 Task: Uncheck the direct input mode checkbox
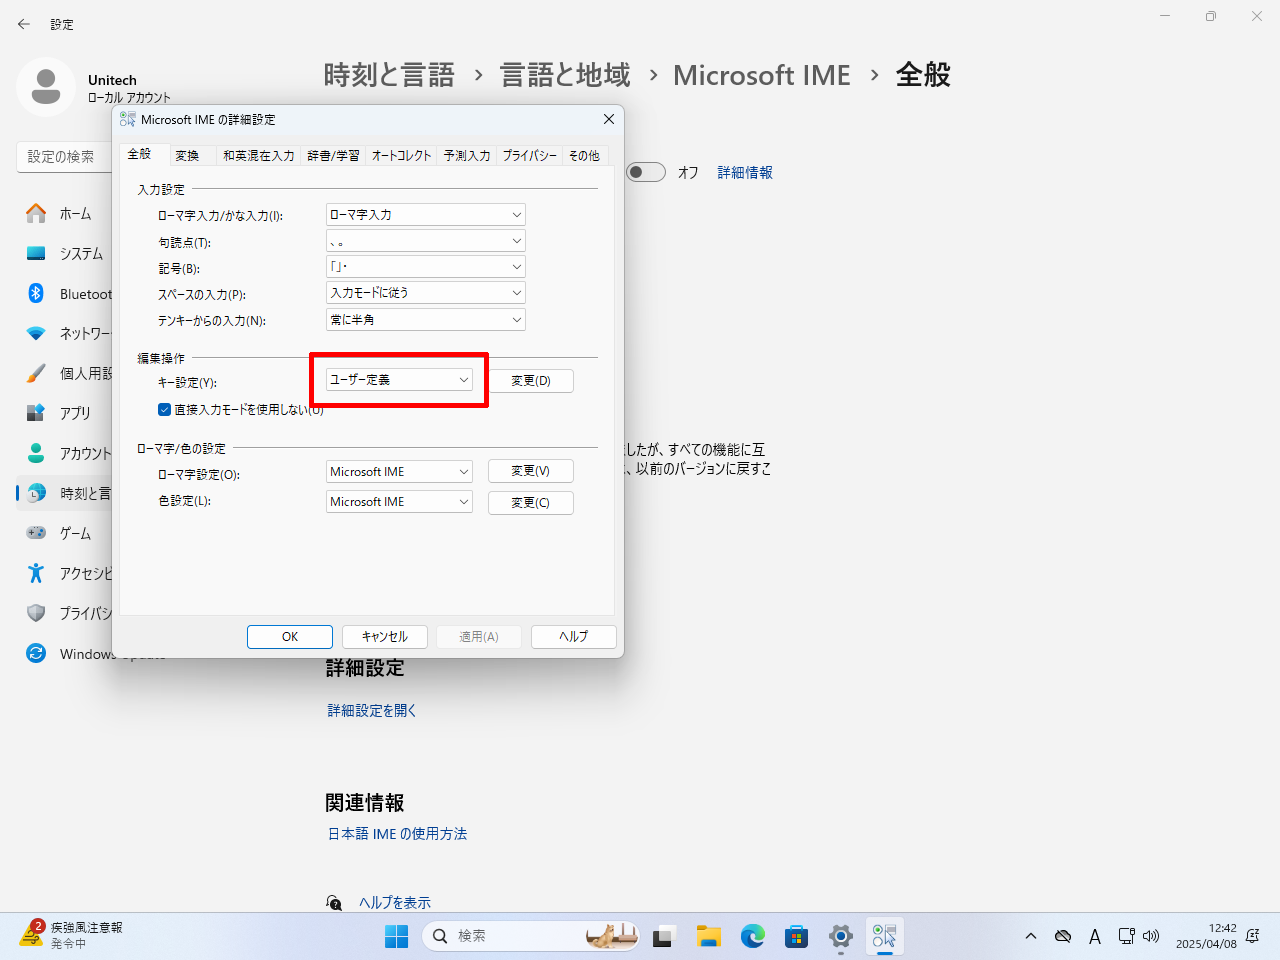pos(165,409)
